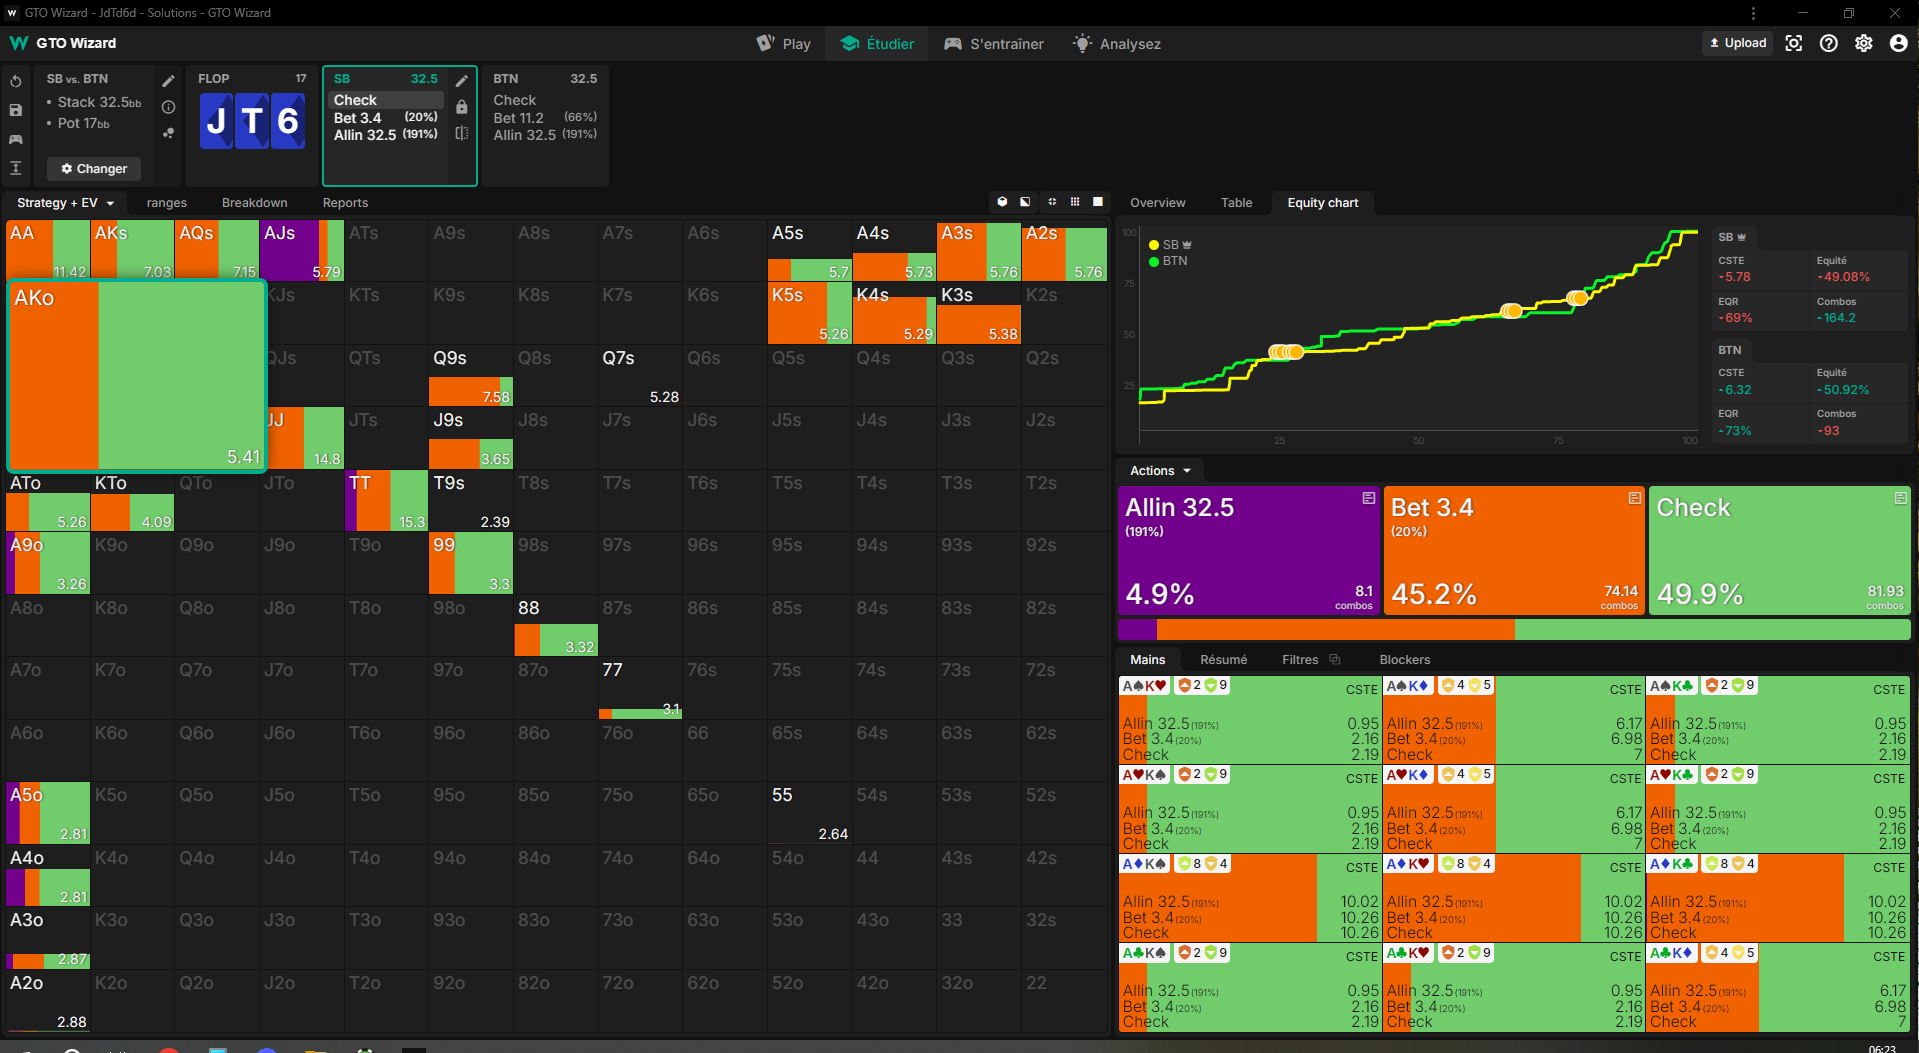
Task: Expand the Strategy + EV dropdown
Action: tap(65, 203)
